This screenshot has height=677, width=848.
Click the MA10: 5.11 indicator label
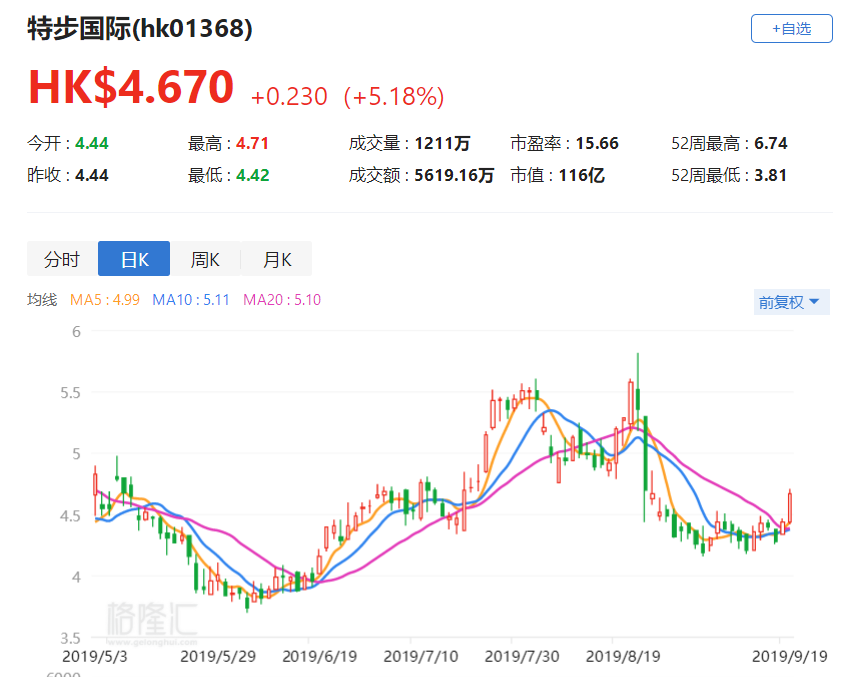[x=191, y=300]
